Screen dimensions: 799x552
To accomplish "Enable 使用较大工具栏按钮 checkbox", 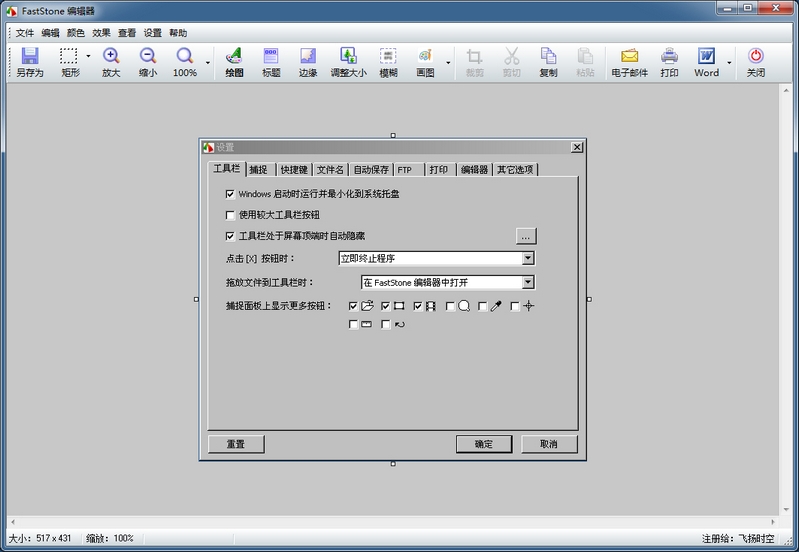I will pyautogui.click(x=231, y=215).
